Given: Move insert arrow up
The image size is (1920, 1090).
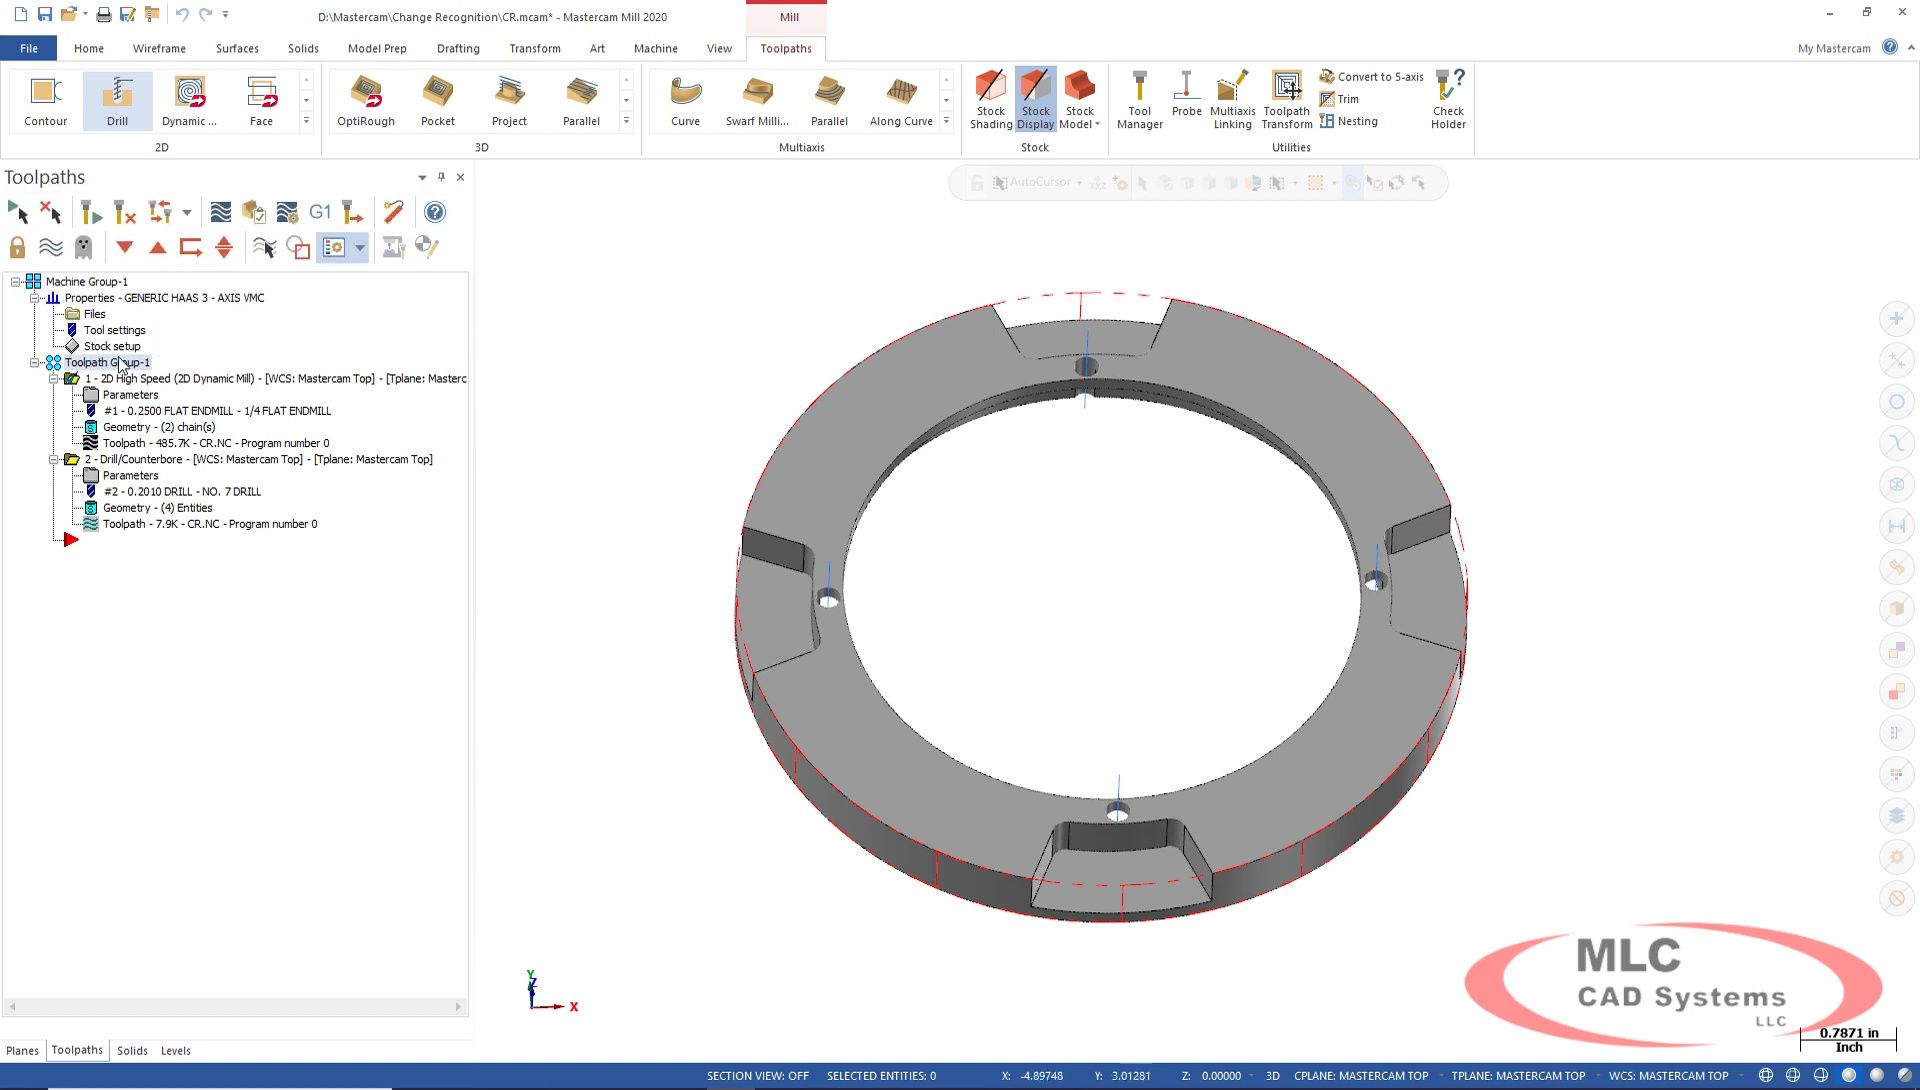Looking at the screenshot, I should pos(157,247).
